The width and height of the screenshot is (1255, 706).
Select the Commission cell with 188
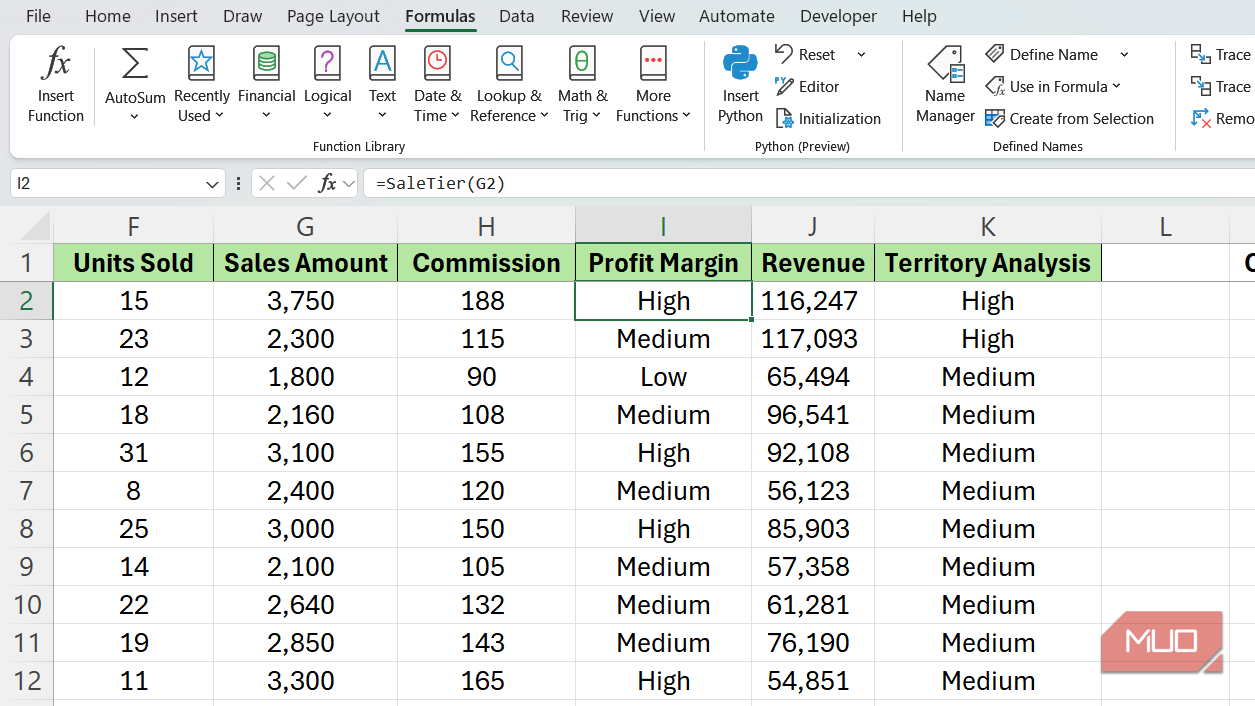486,301
